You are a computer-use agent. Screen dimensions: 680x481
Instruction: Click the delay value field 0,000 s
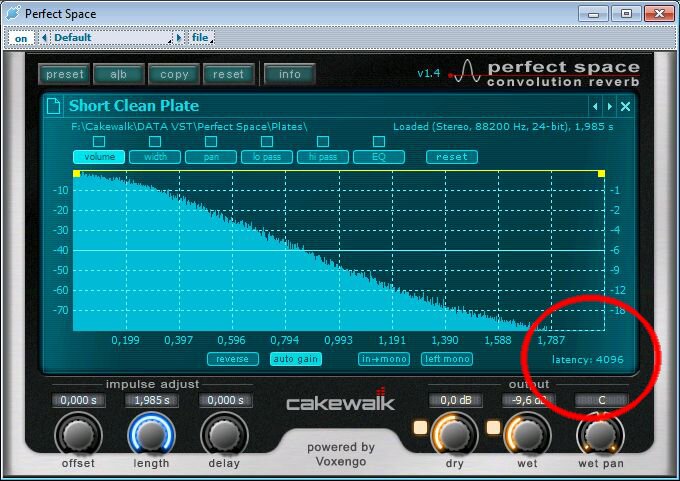(x=225, y=400)
